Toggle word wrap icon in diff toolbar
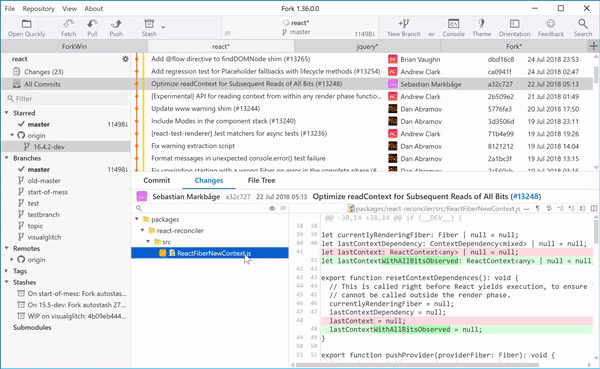 pos(549,208)
